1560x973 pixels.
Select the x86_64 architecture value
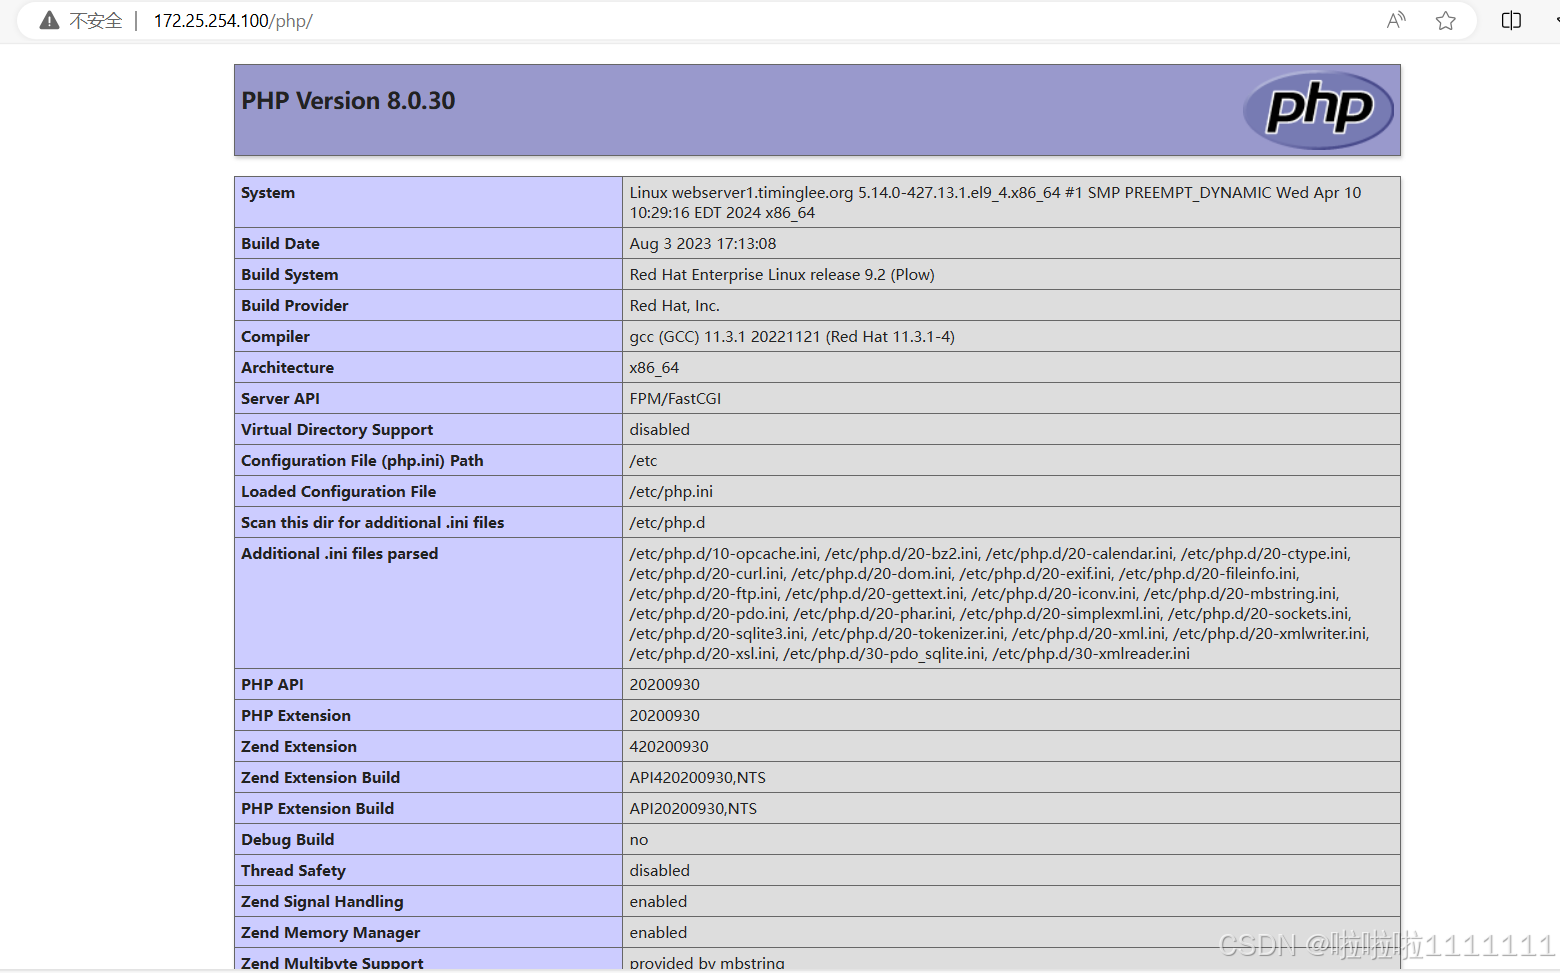[654, 368]
